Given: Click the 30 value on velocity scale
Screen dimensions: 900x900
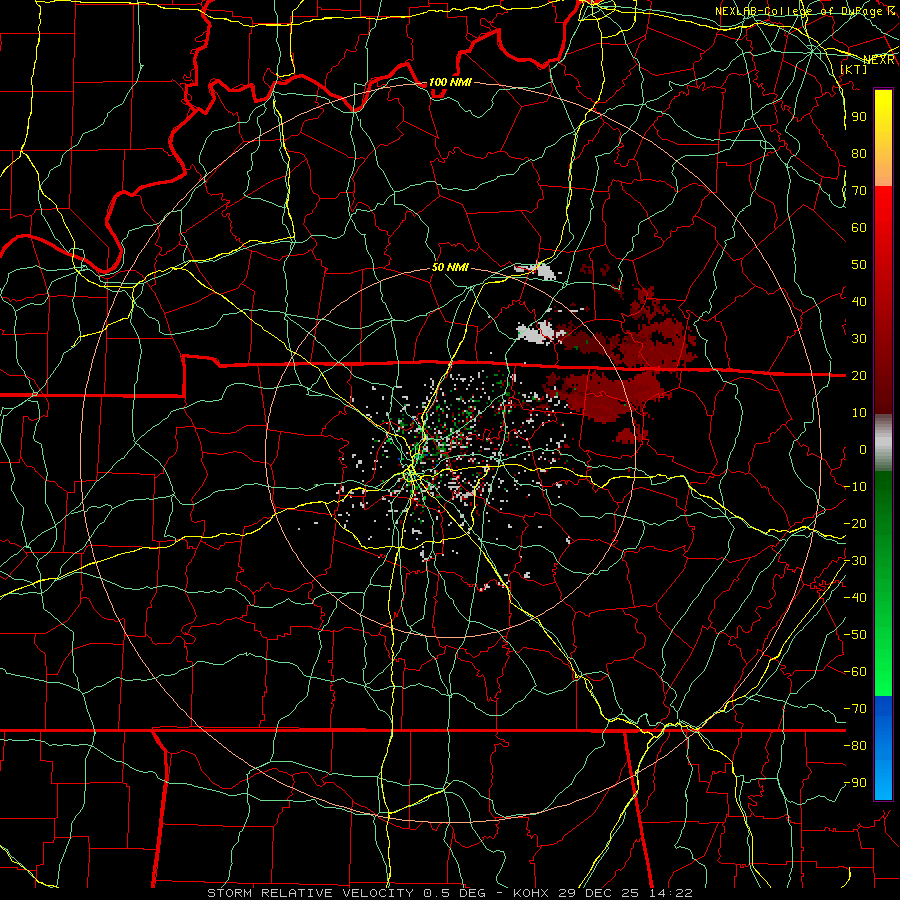Looking at the screenshot, I should click(x=859, y=339).
